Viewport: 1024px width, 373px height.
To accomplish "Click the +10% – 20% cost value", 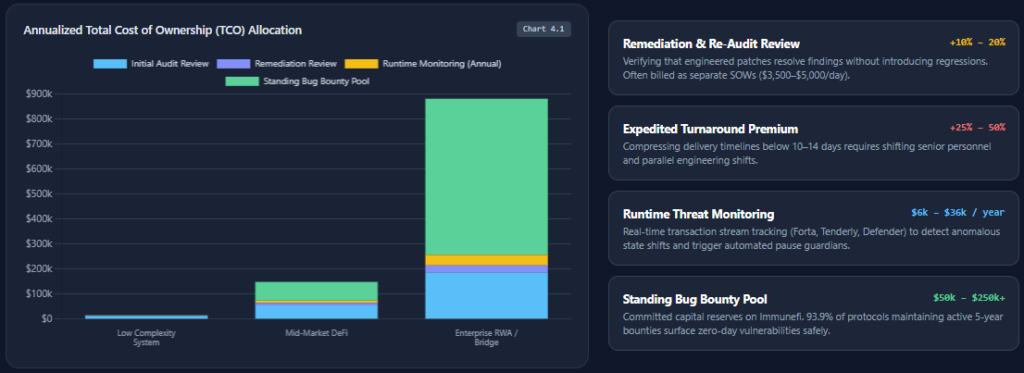I will click(x=977, y=42).
